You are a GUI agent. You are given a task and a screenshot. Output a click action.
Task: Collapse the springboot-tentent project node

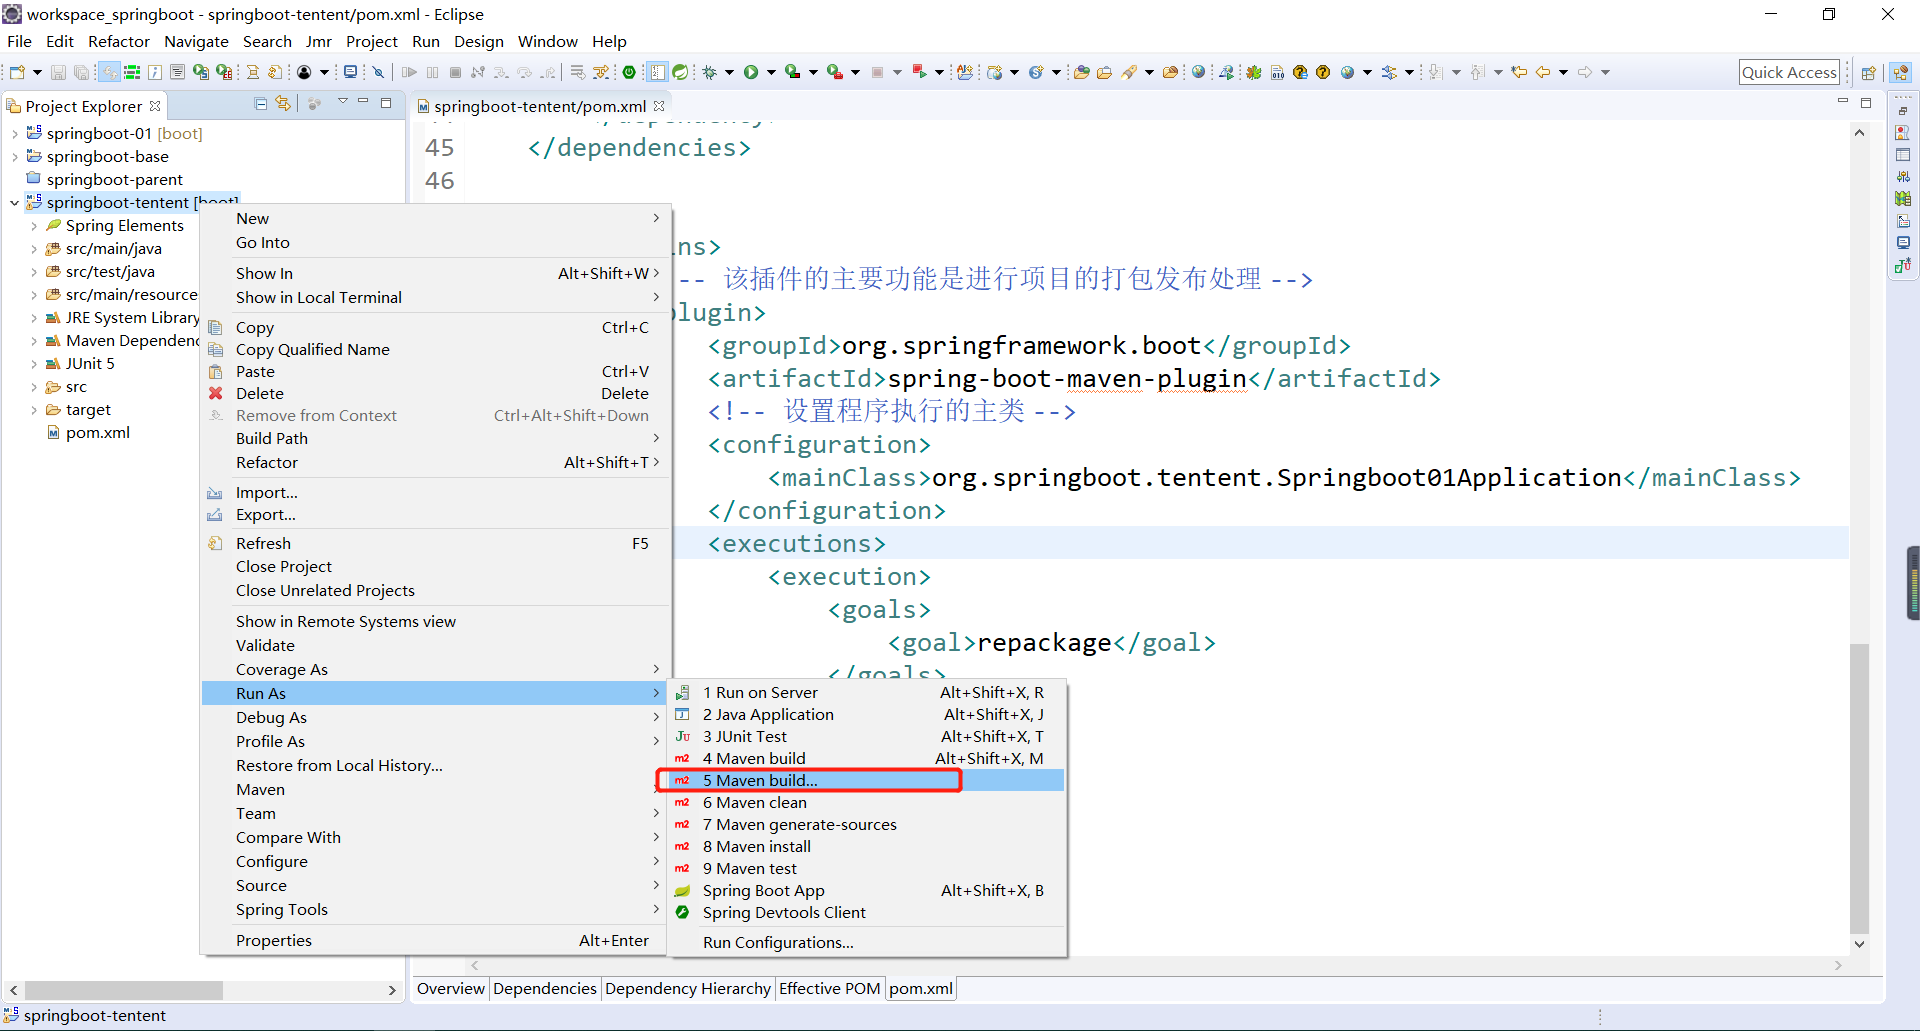click(14, 203)
